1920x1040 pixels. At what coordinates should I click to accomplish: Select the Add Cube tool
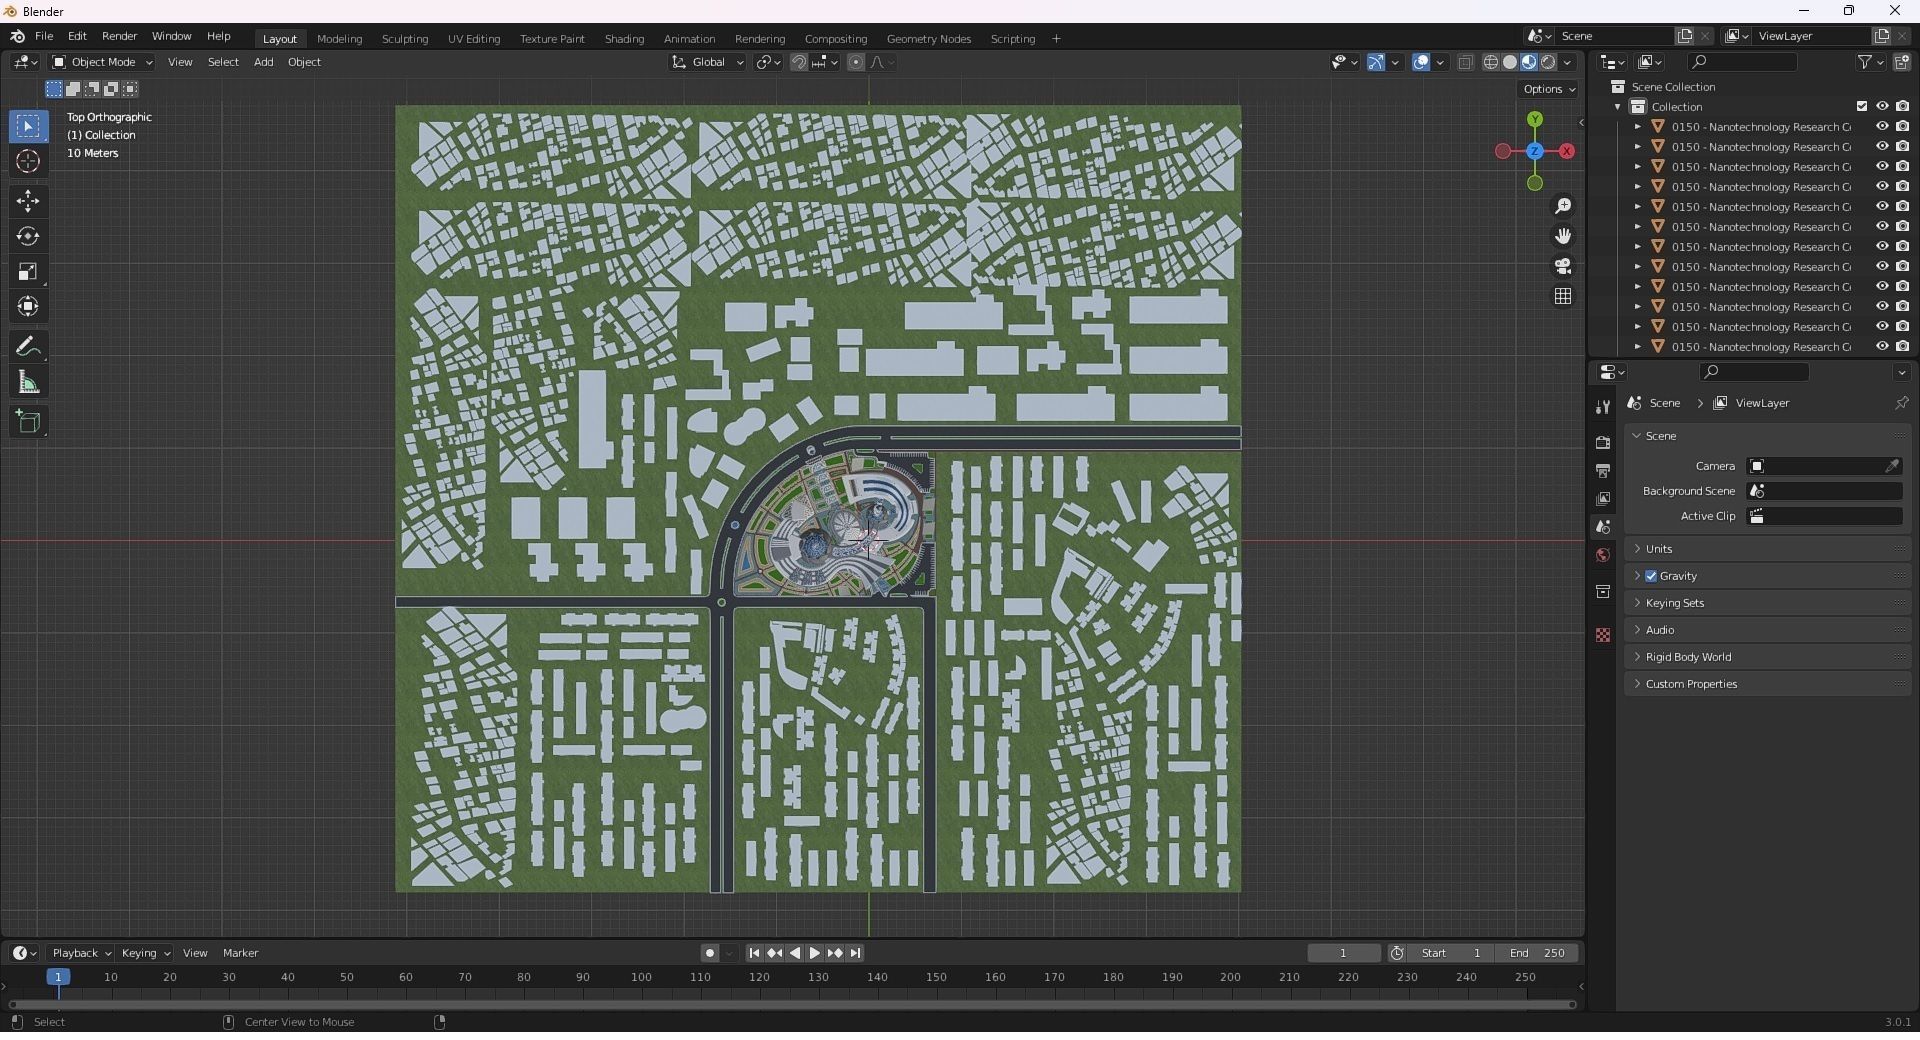pos(28,422)
